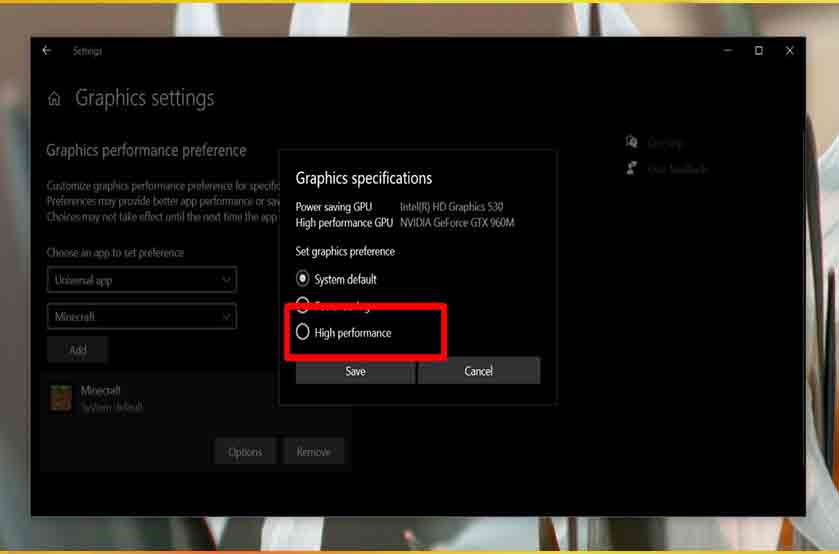Click the Graphics settings heading
This screenshot has height=554, width=839.
pyautogui.click(x=144, y=98)
